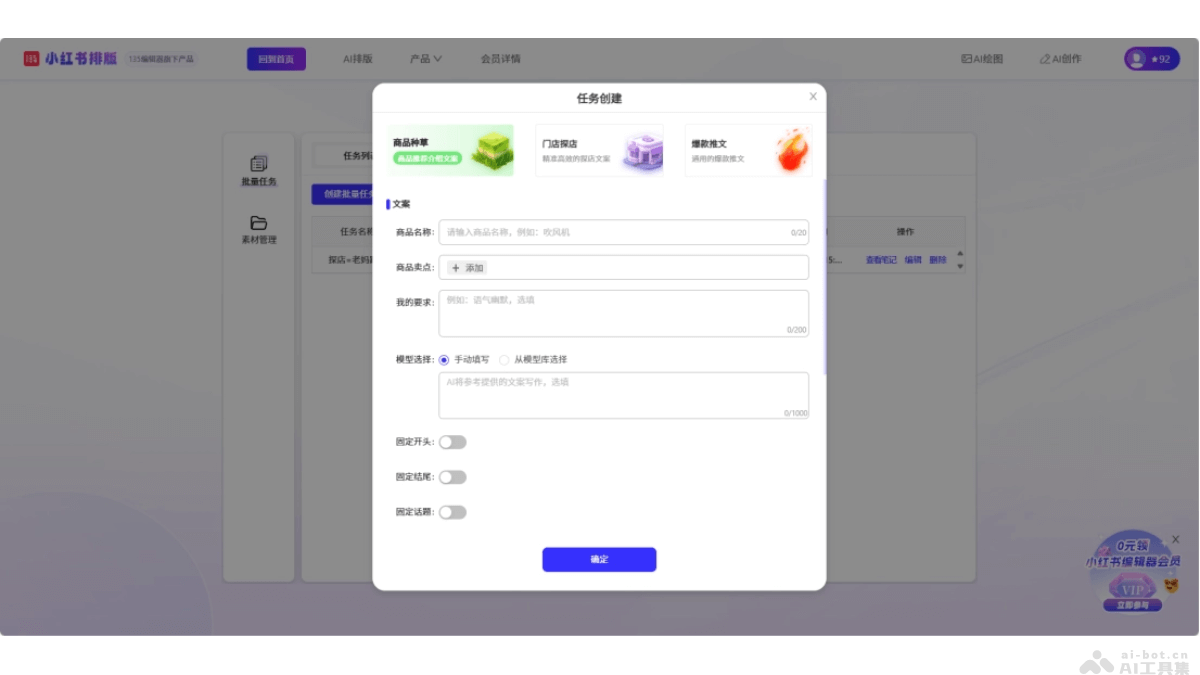Collapse with the up sort arrow in operations column
The image size is (1200, 675).
(960, 253)
